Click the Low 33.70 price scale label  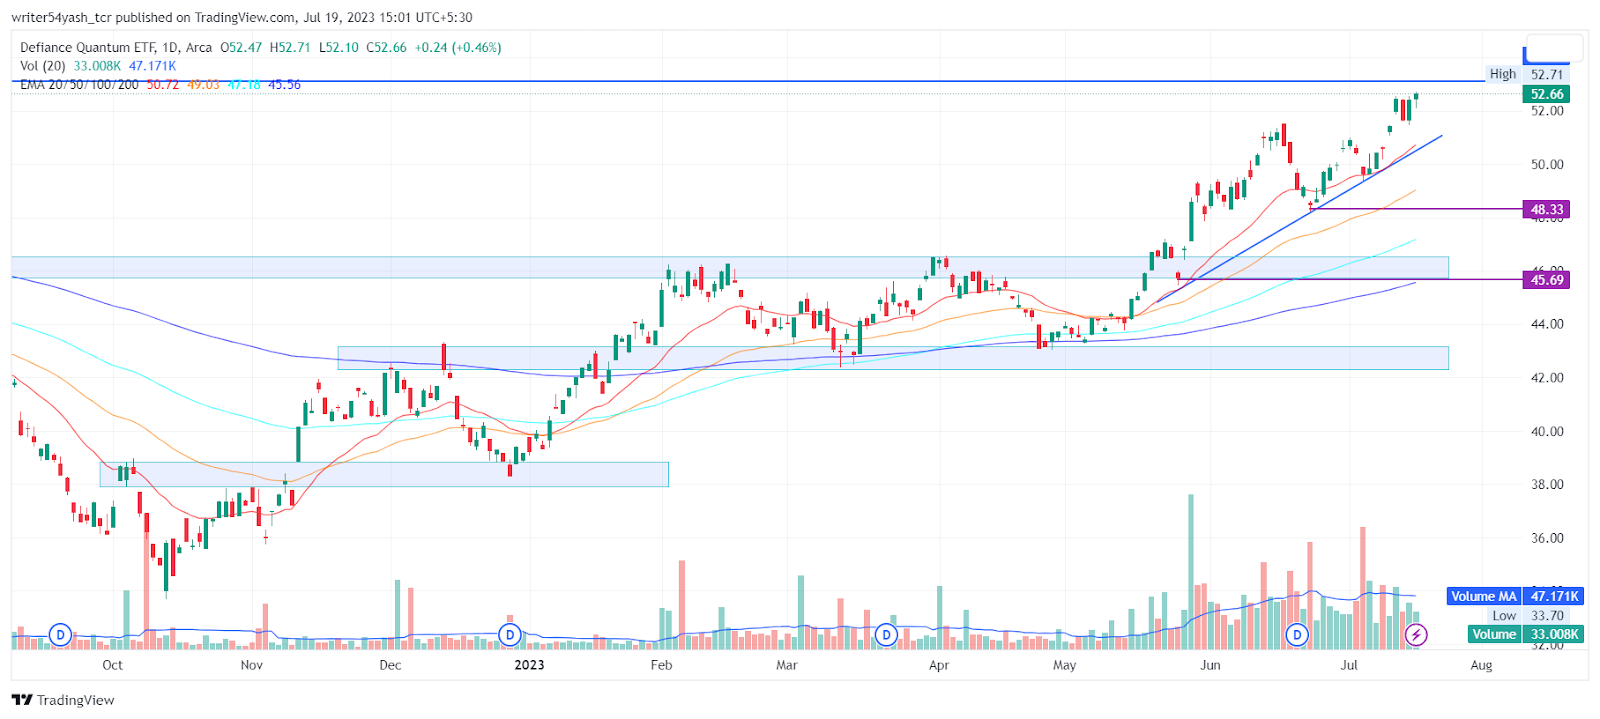[x=1527, y=616]
